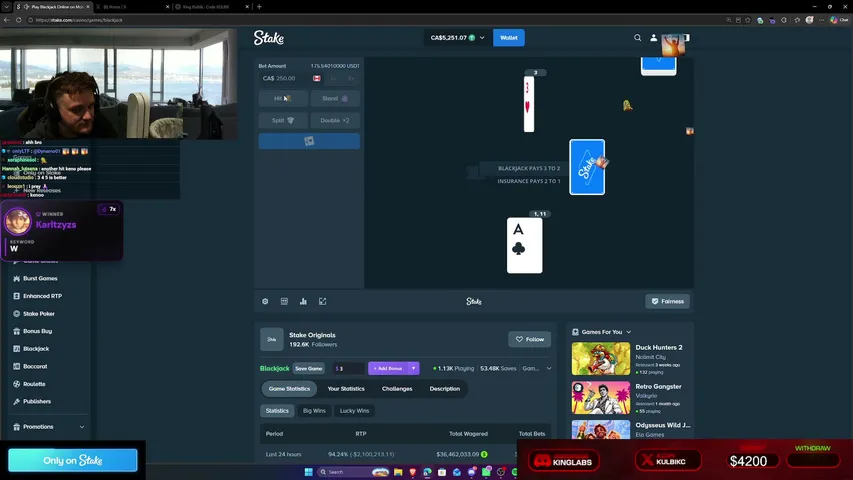
Task: Open Roulette in the sidebar
Action: click(x=34, y=384)
